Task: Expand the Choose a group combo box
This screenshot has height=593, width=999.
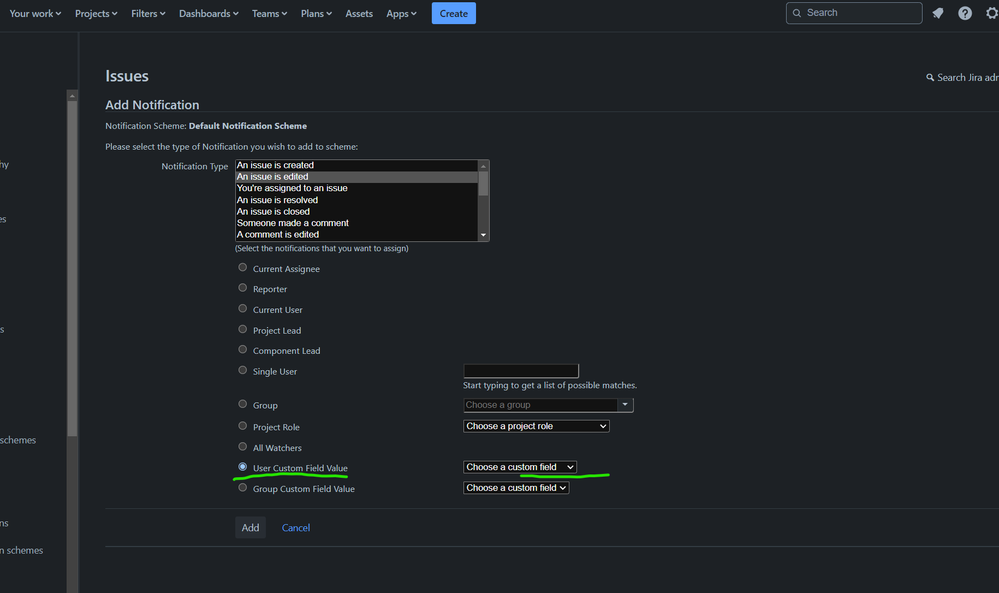Action: coord(625,405)
